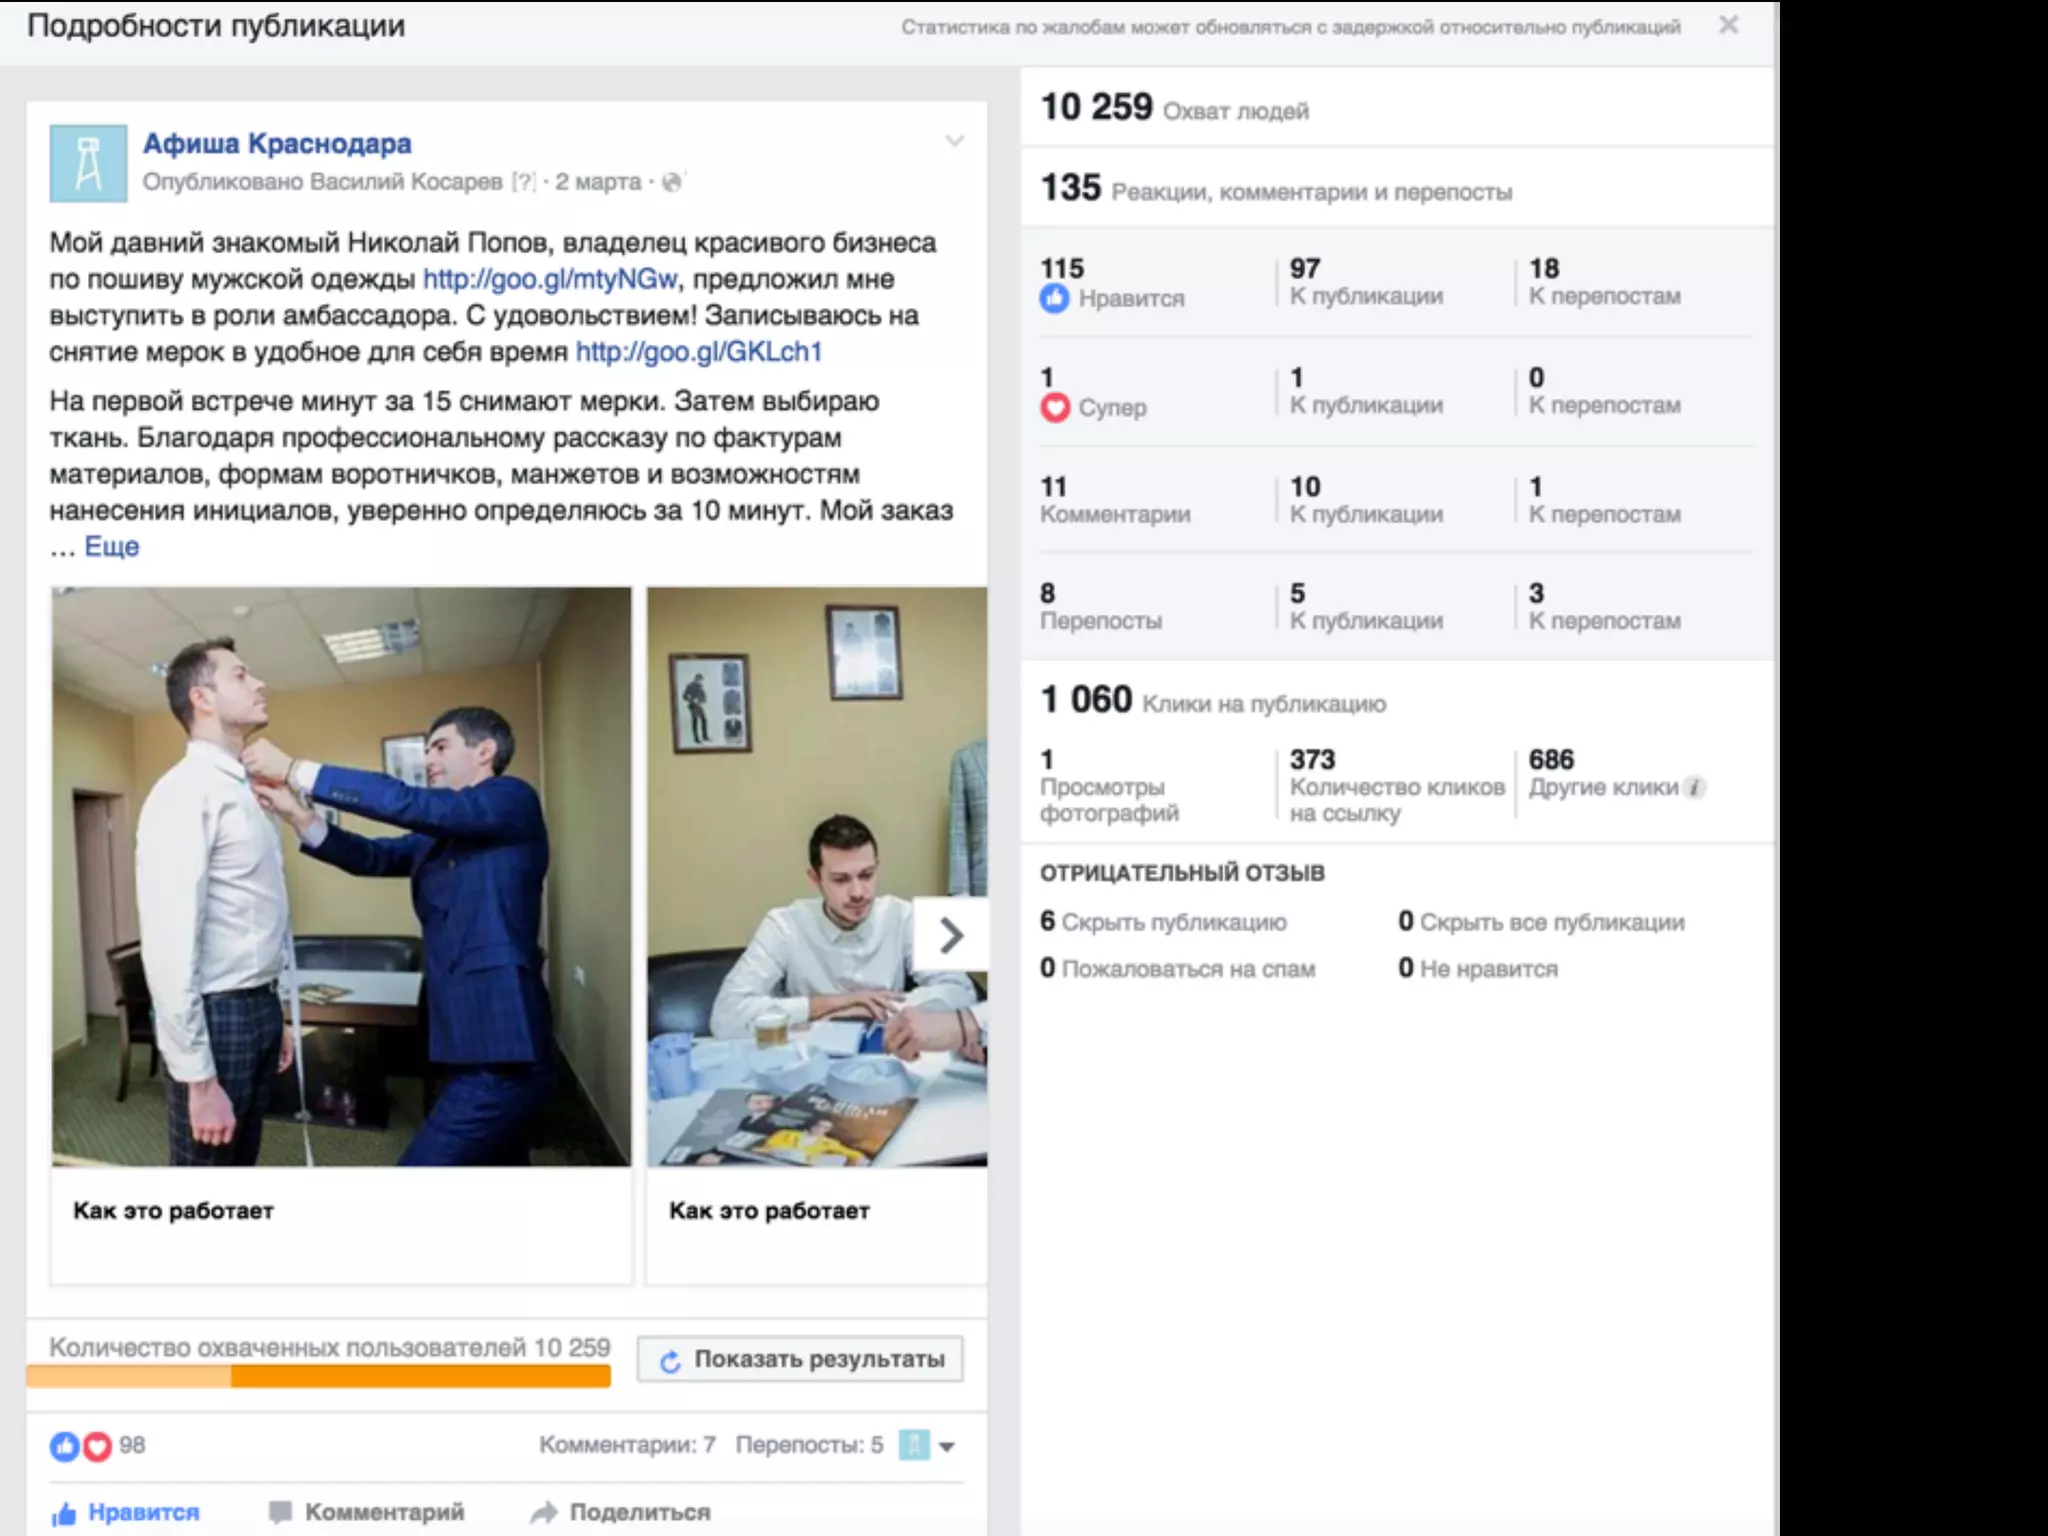The width and height of the screenshot is (2048, 1536).
Task: Open the page identity selector dropdown arrow
Action: (x=947, y=1446)
